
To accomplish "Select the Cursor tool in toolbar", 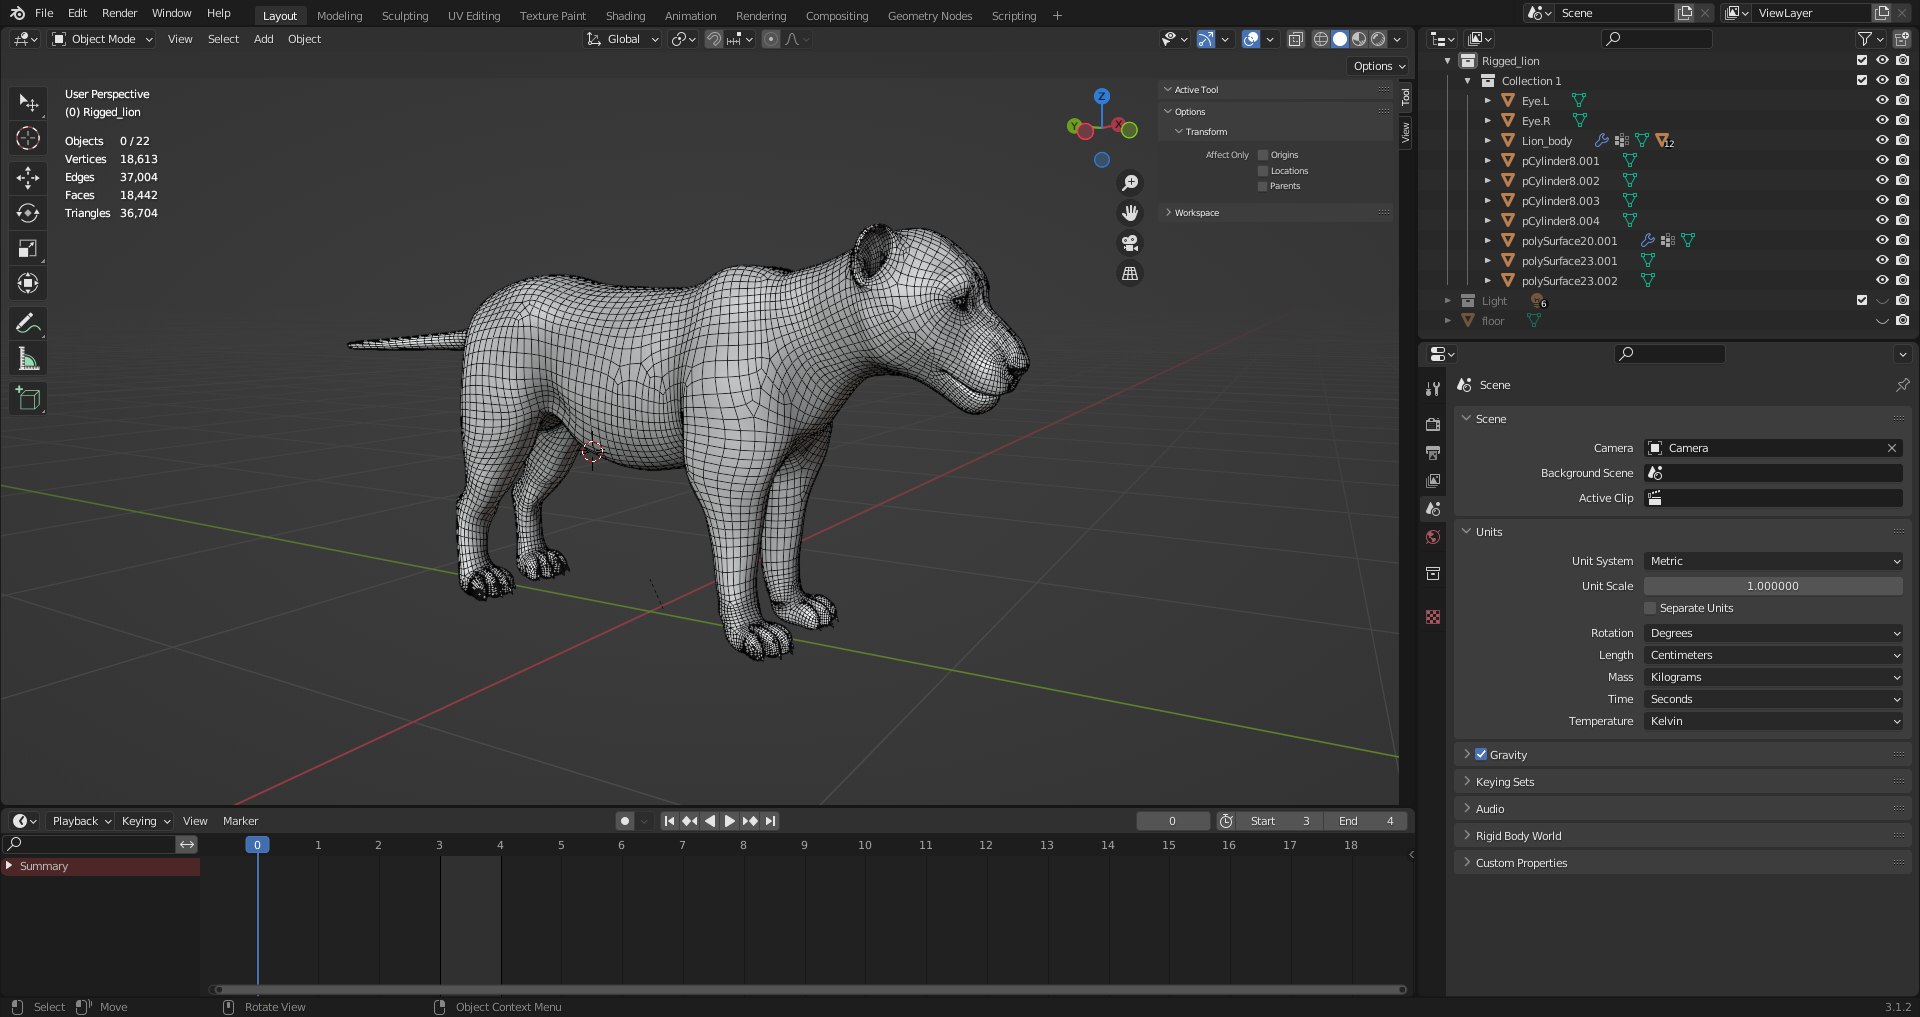I will [x=28, y=138].
